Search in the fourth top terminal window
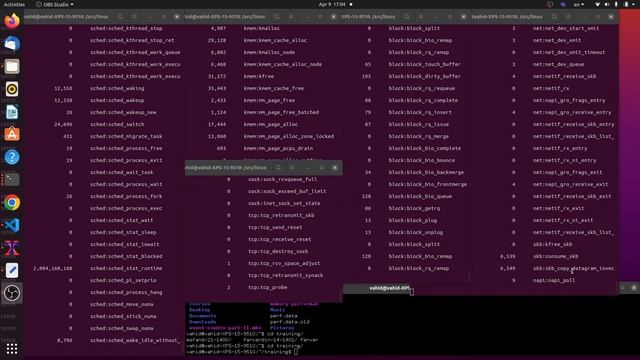This screenshot has width=640, height=360. (554, 17)
